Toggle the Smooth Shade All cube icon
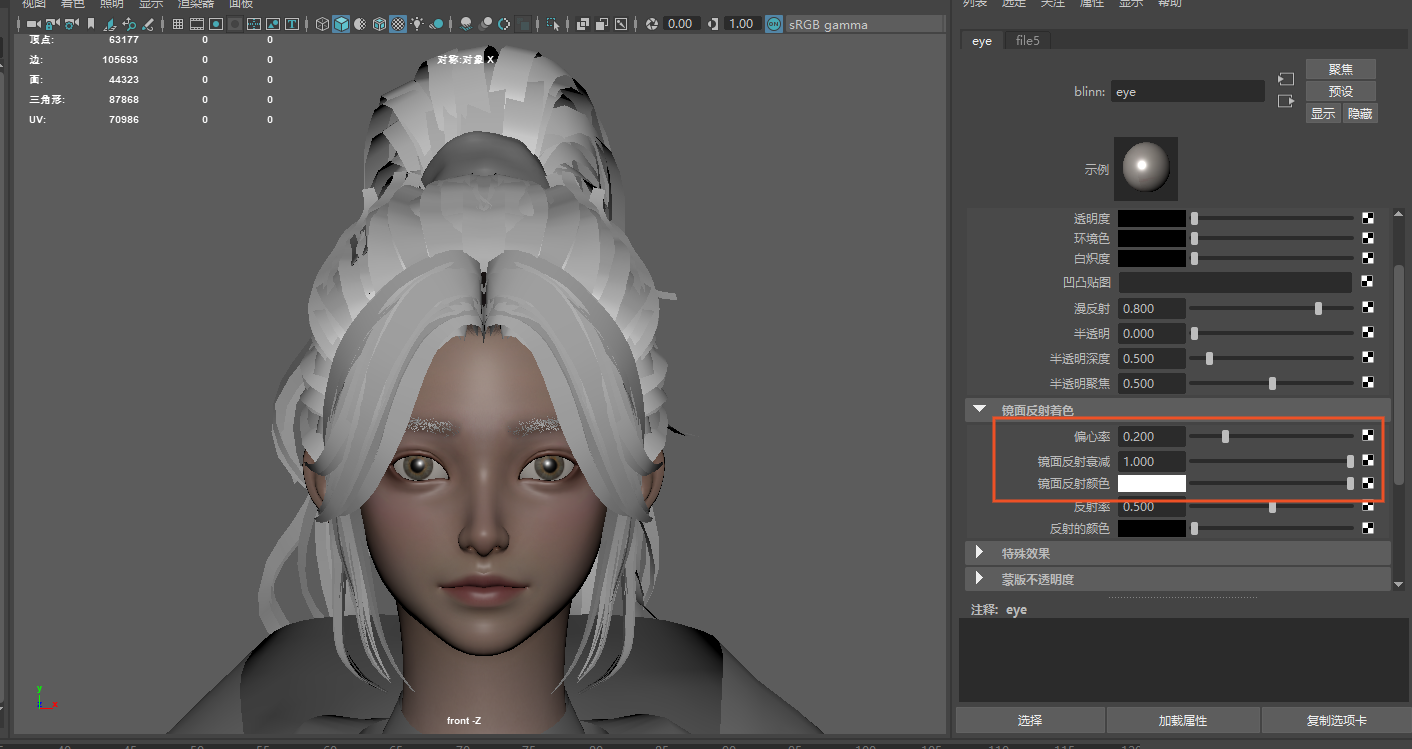This screenshot has height=749, width=1412. pos(341,24)
